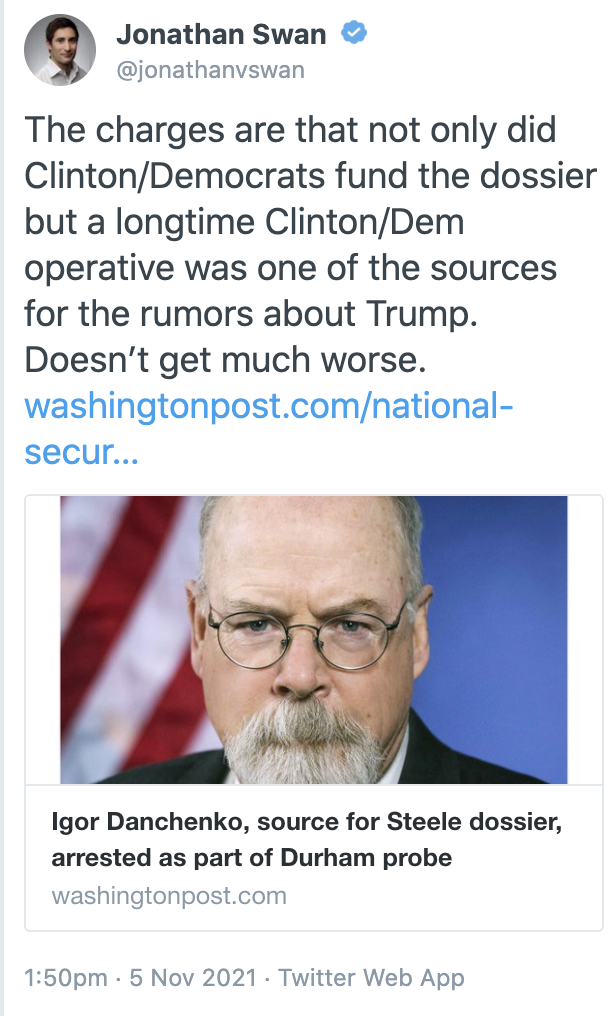Click the blue verified badge
The image size is (616, 1016).
[x=353, y=34]
